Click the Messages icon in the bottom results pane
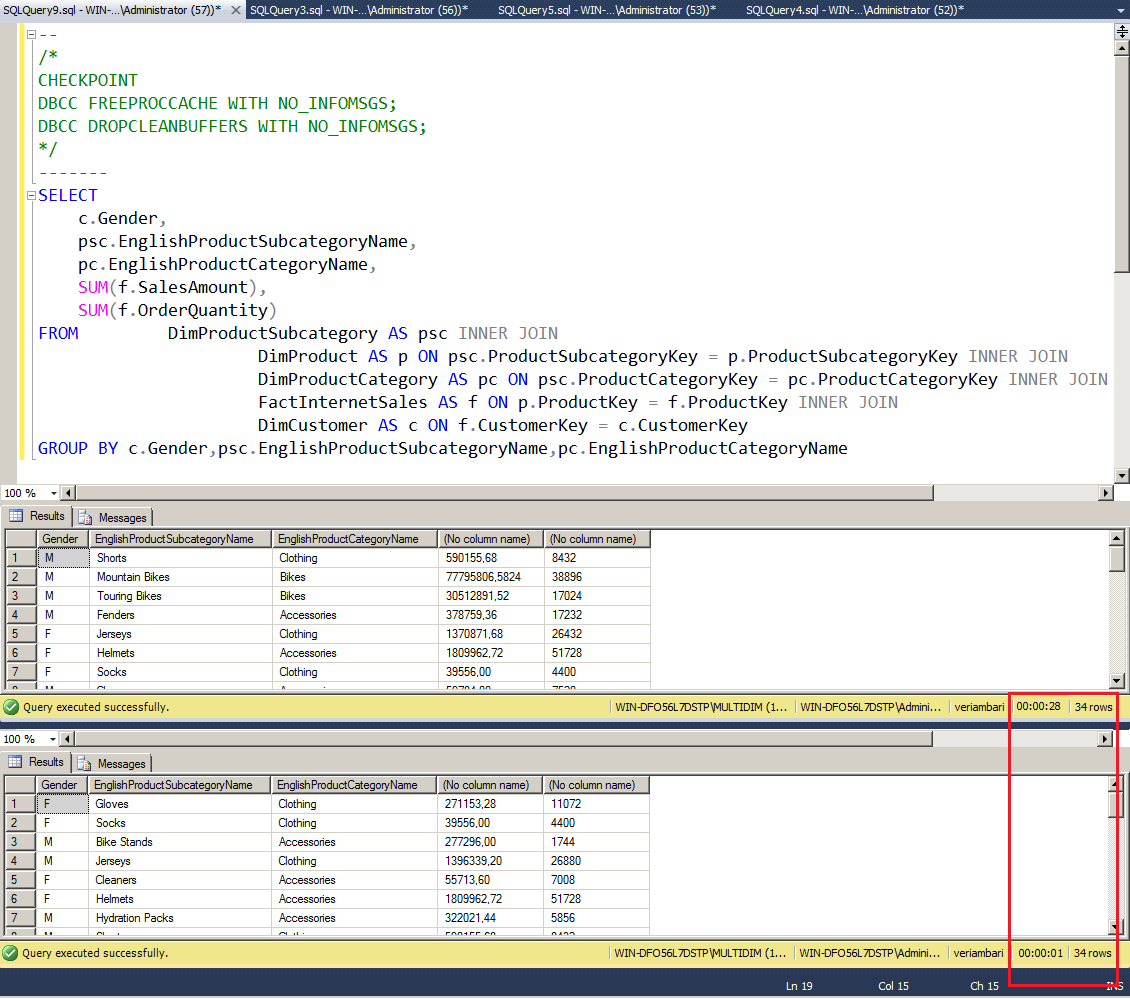This screenshot has width=1130, height=1000. click(84, 761)
